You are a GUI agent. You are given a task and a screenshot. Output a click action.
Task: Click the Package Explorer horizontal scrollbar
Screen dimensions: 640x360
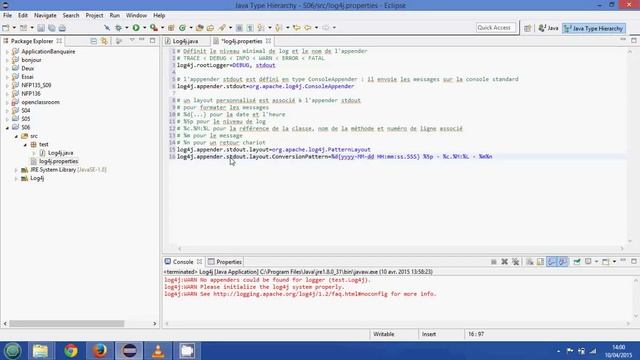(67, 324)
